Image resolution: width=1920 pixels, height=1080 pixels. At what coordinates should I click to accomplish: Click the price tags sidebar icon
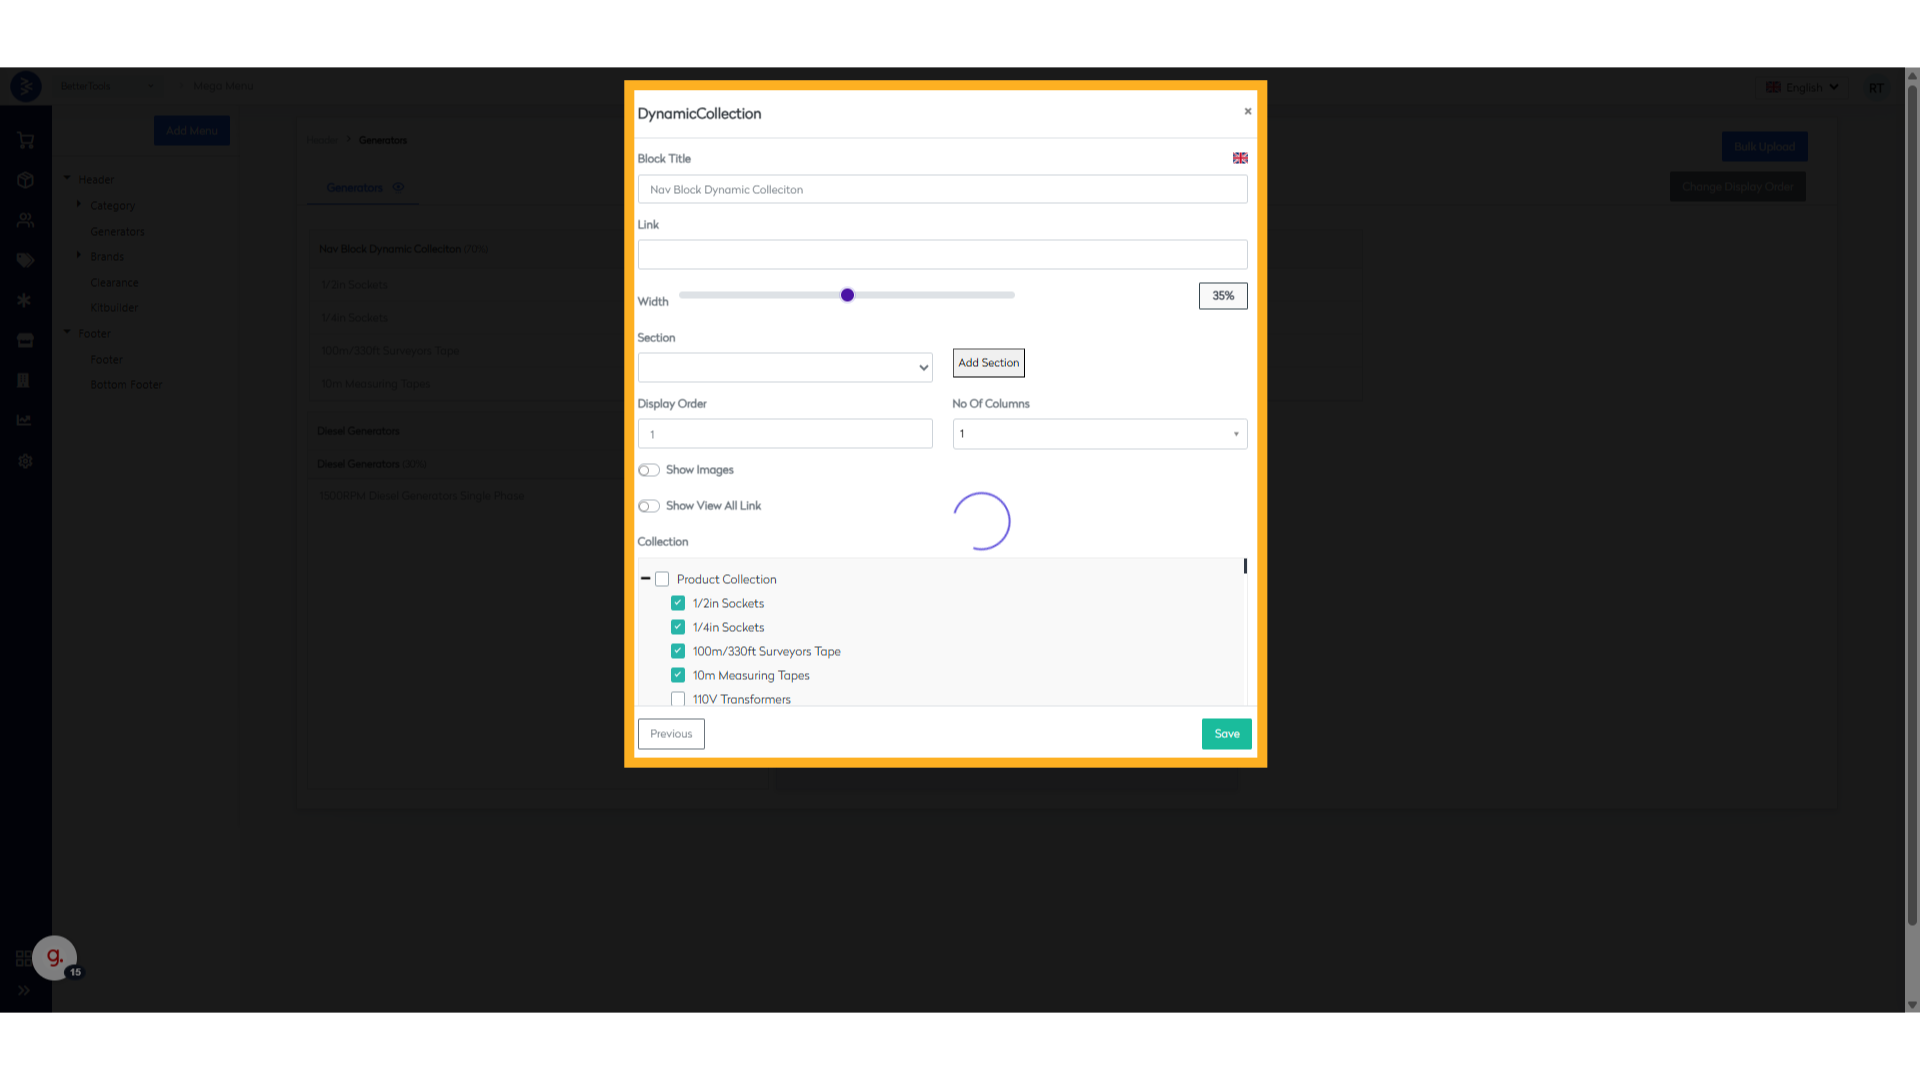[26, 260]
